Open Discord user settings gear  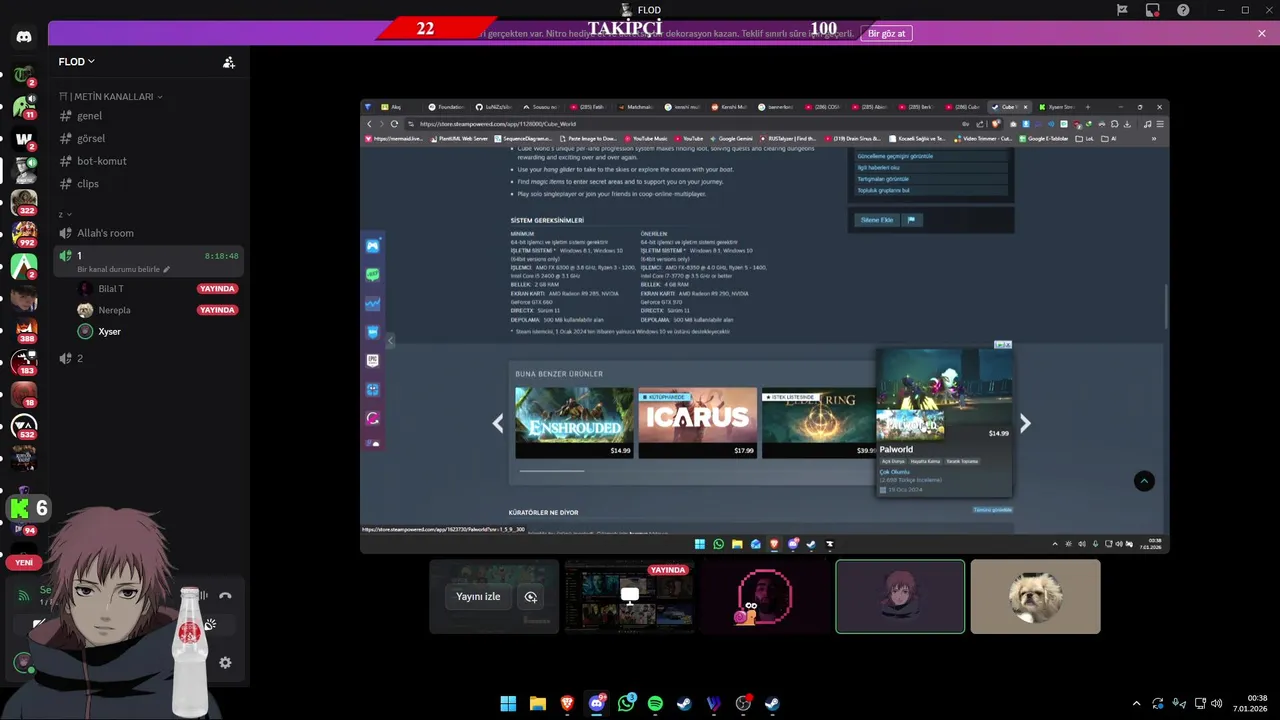(x=225, y=662)
